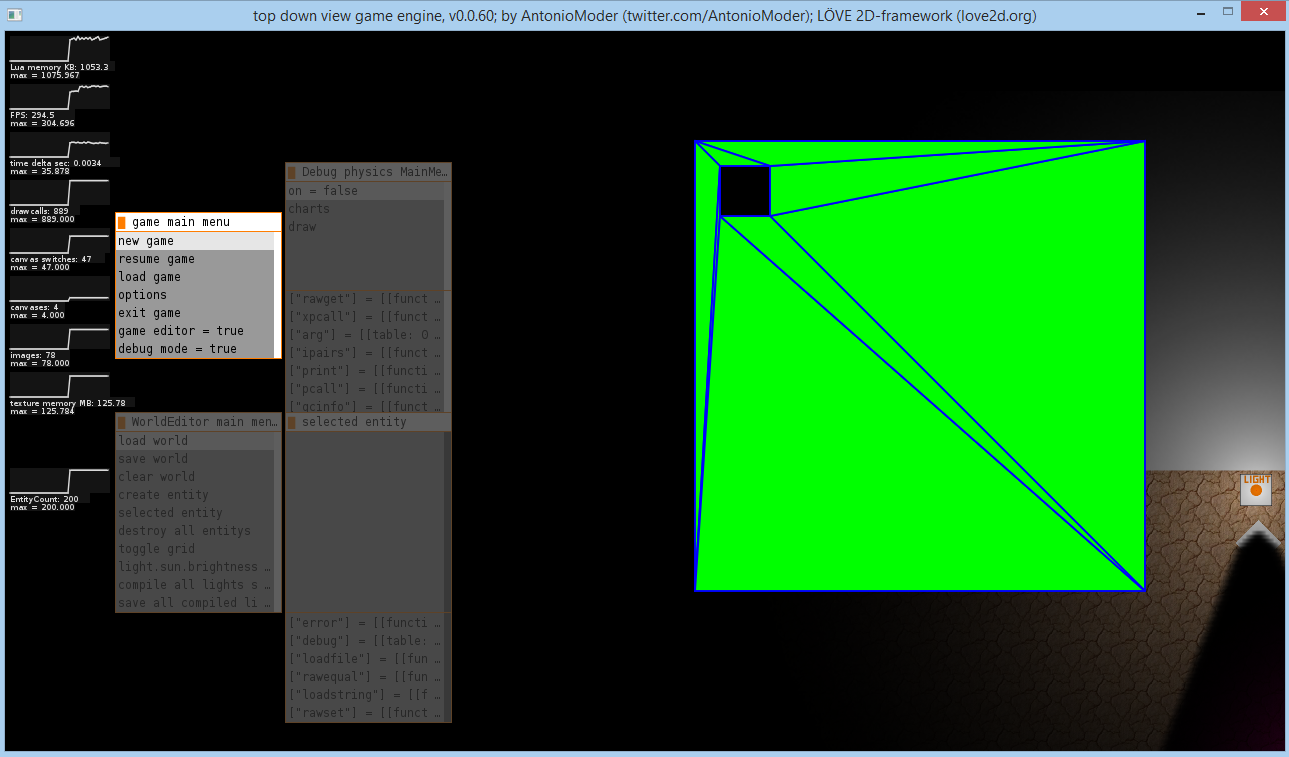Open 'charts' in Debug physics menu

point(365,209)
